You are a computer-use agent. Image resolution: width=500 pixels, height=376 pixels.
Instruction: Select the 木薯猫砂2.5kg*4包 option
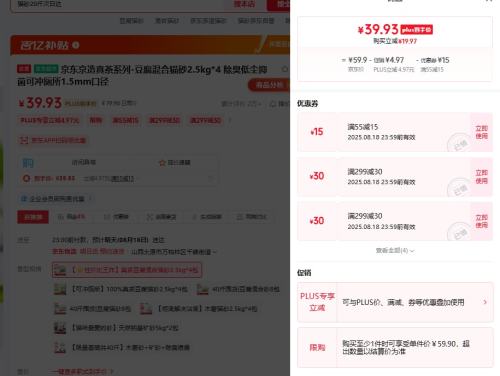pos(199,309)
